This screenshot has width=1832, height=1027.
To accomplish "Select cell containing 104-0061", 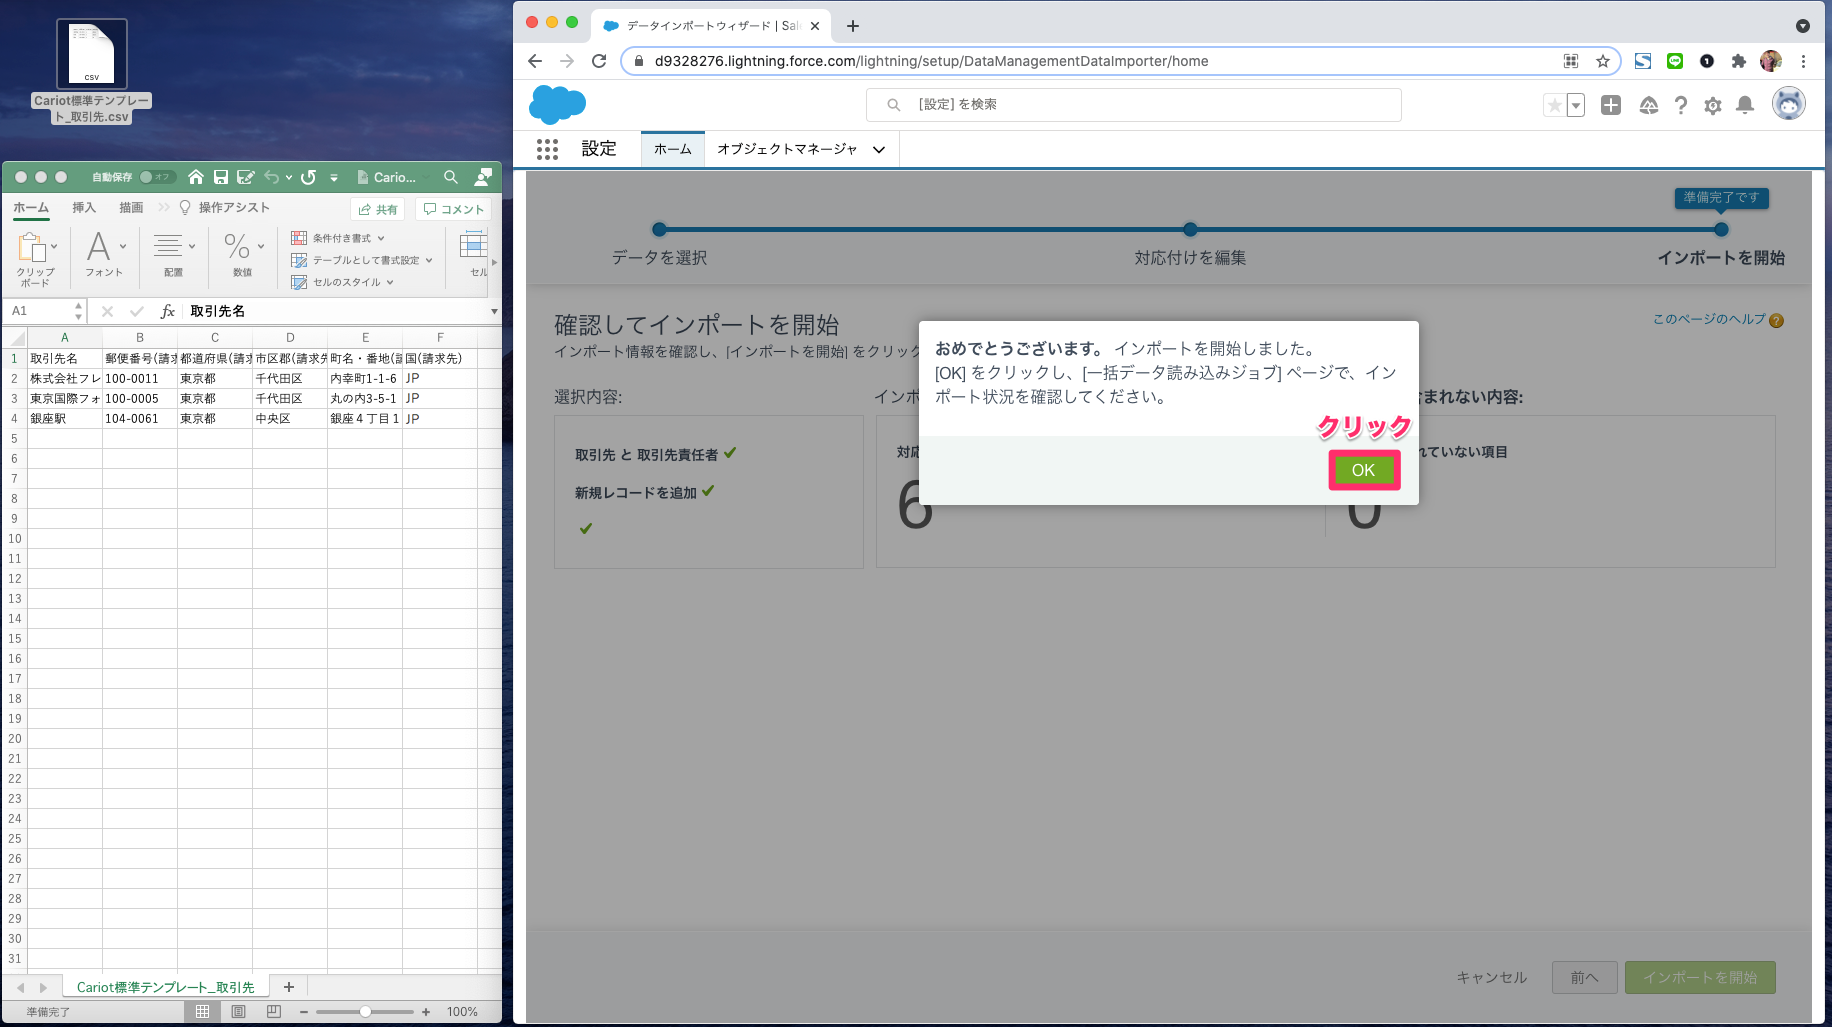I will tap(140, 418).
